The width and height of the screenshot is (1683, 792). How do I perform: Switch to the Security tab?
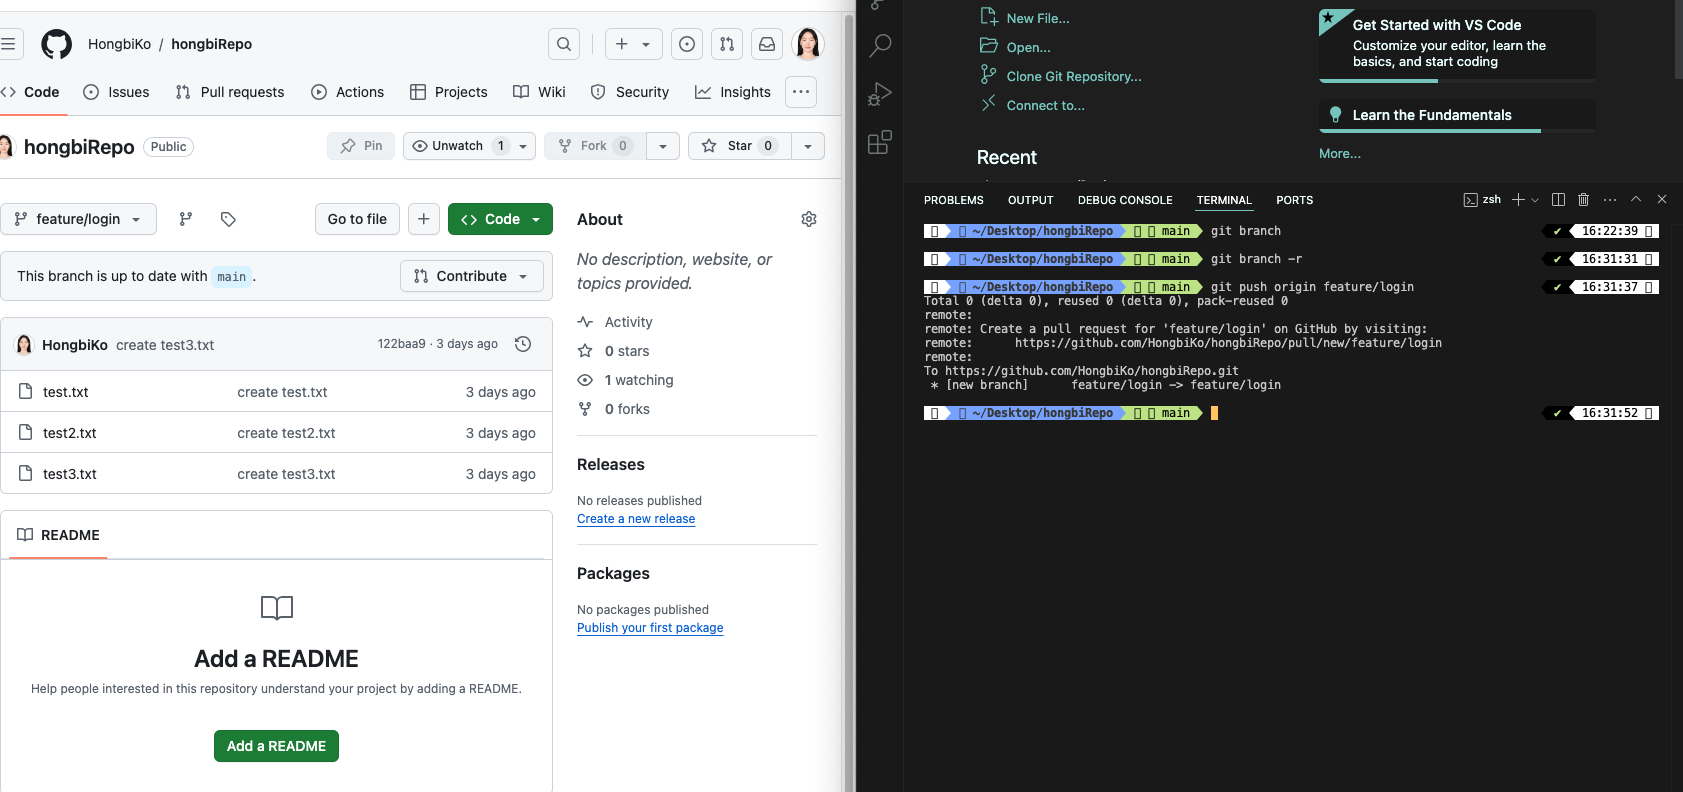point(630,92)
